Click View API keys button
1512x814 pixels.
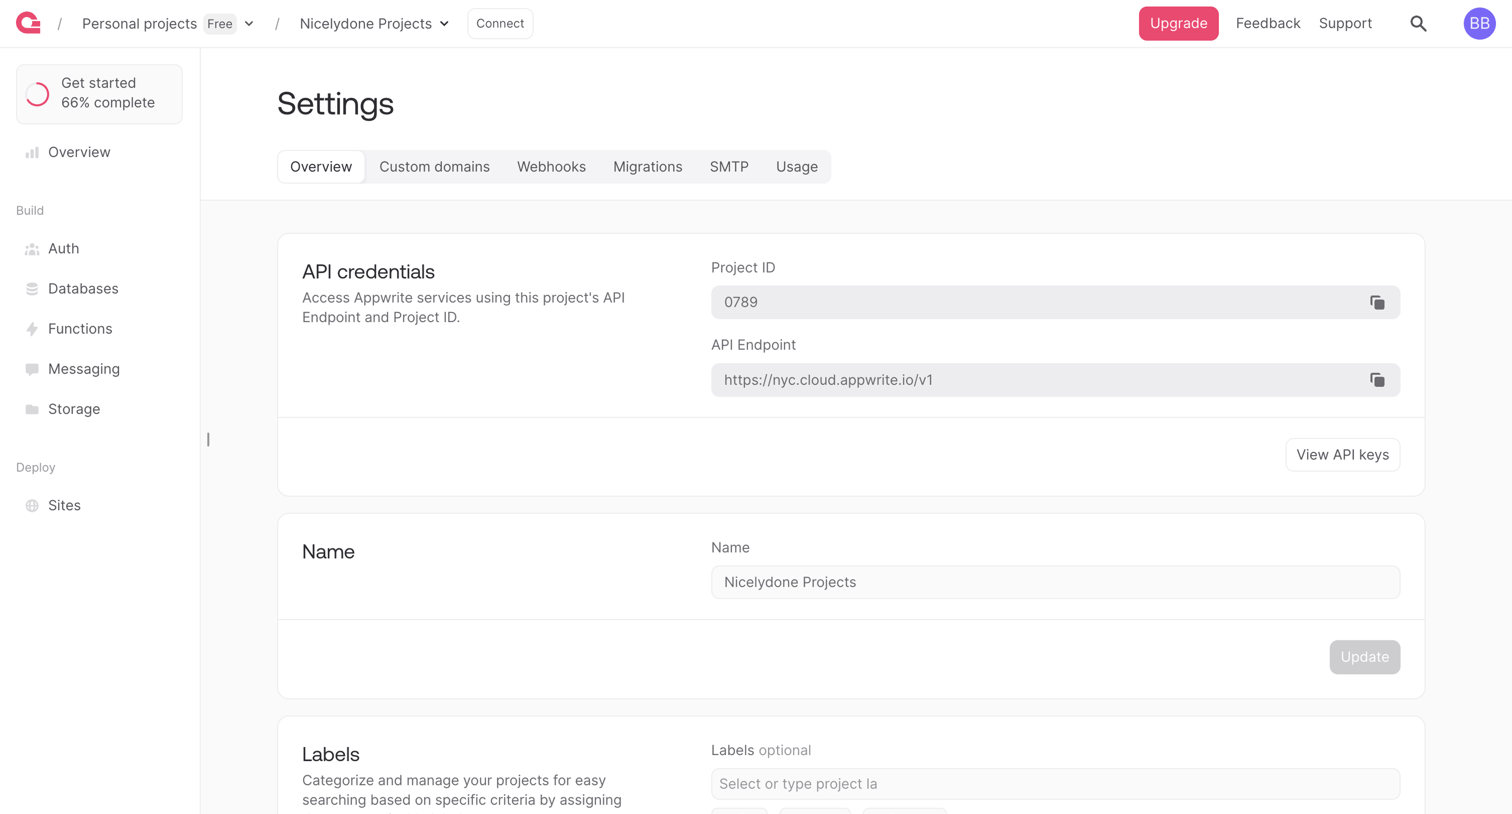(x=1342, y=455)
